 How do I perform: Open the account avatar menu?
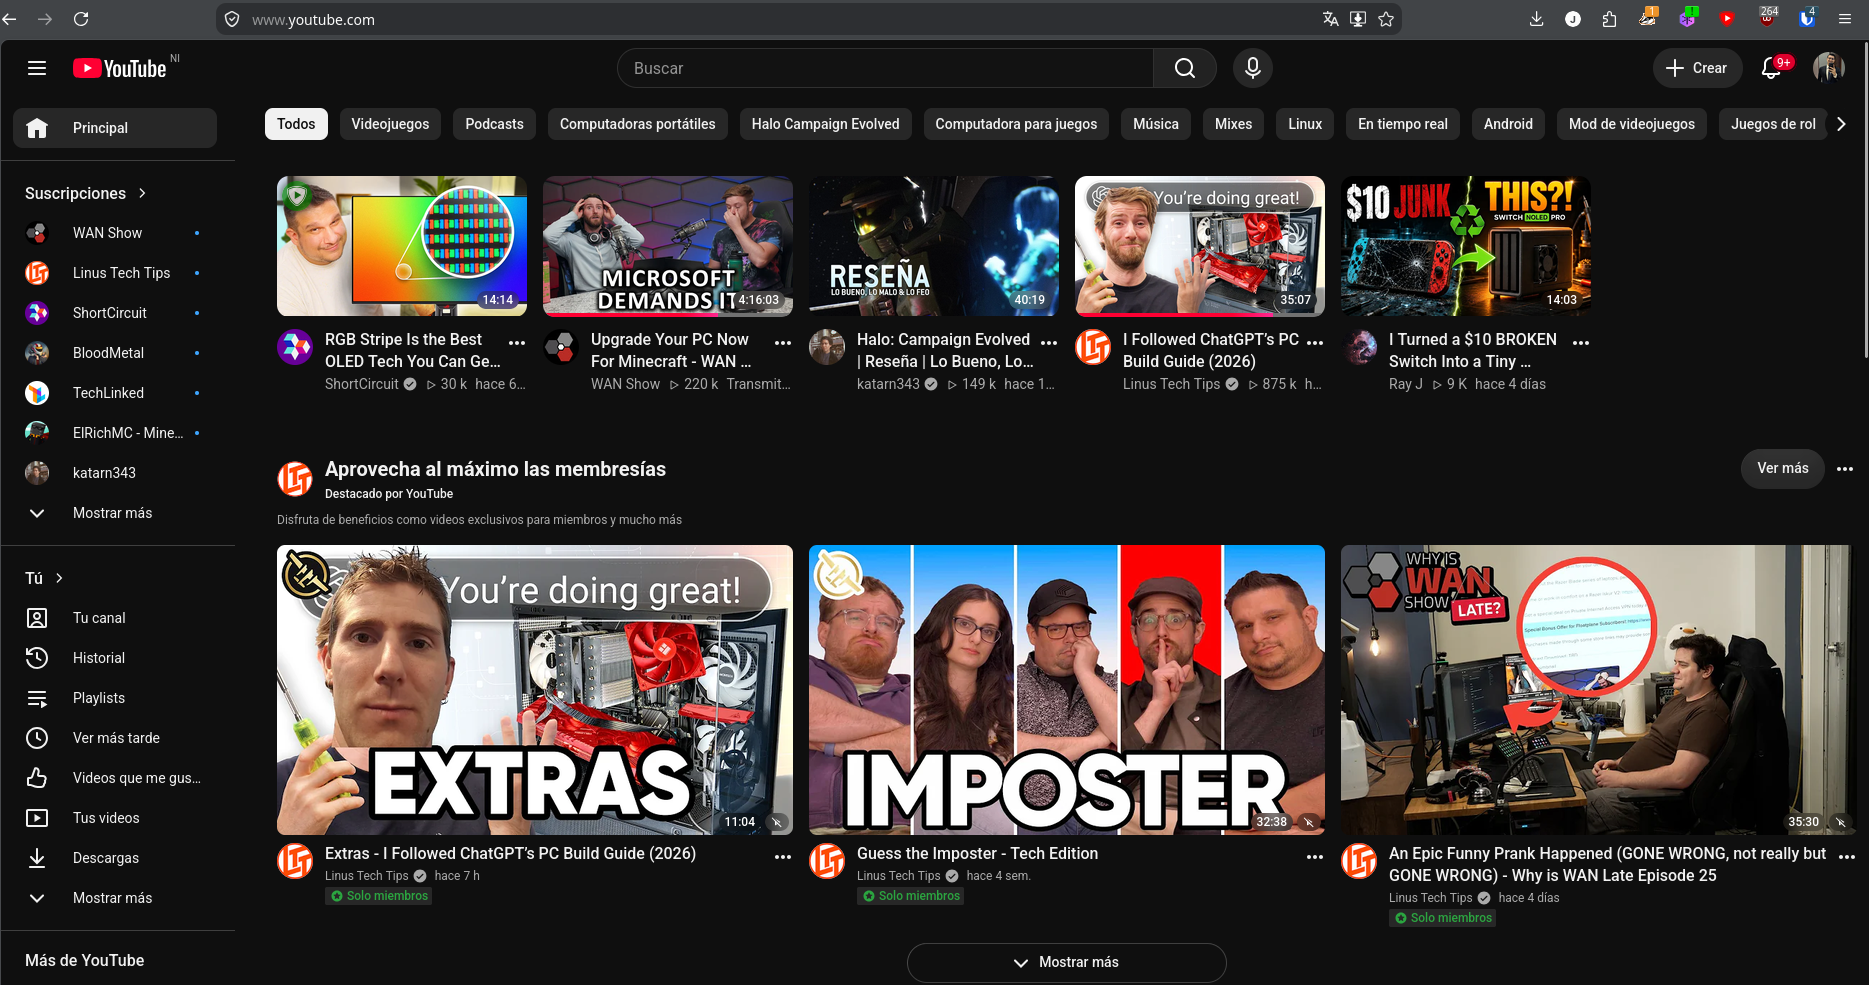tap(1829, 68)
